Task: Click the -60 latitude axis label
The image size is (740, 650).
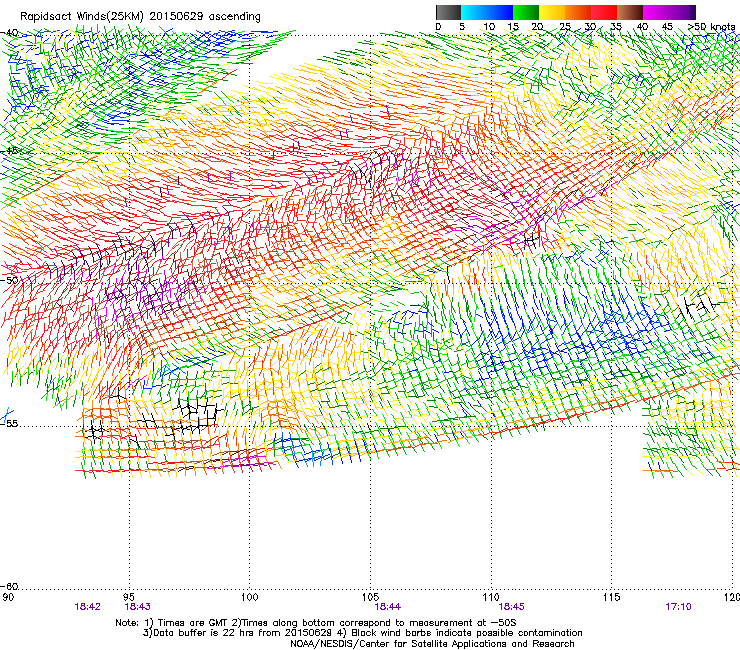Action: 9,587
